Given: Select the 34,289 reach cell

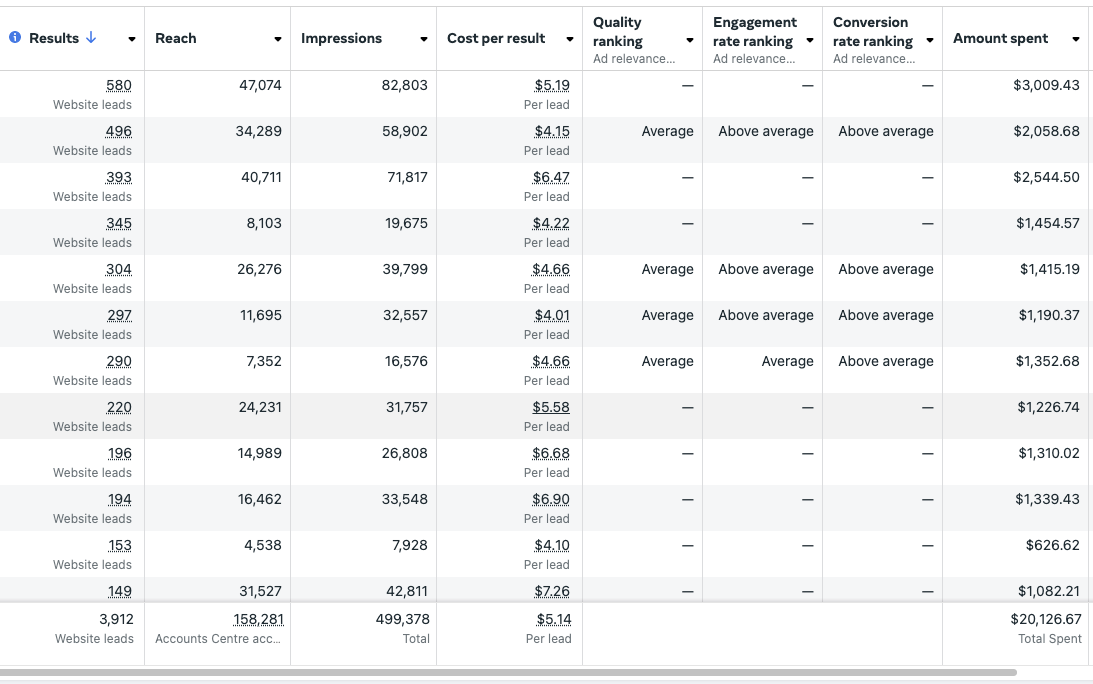Looking at the screenshot, I should click(259, 131).
